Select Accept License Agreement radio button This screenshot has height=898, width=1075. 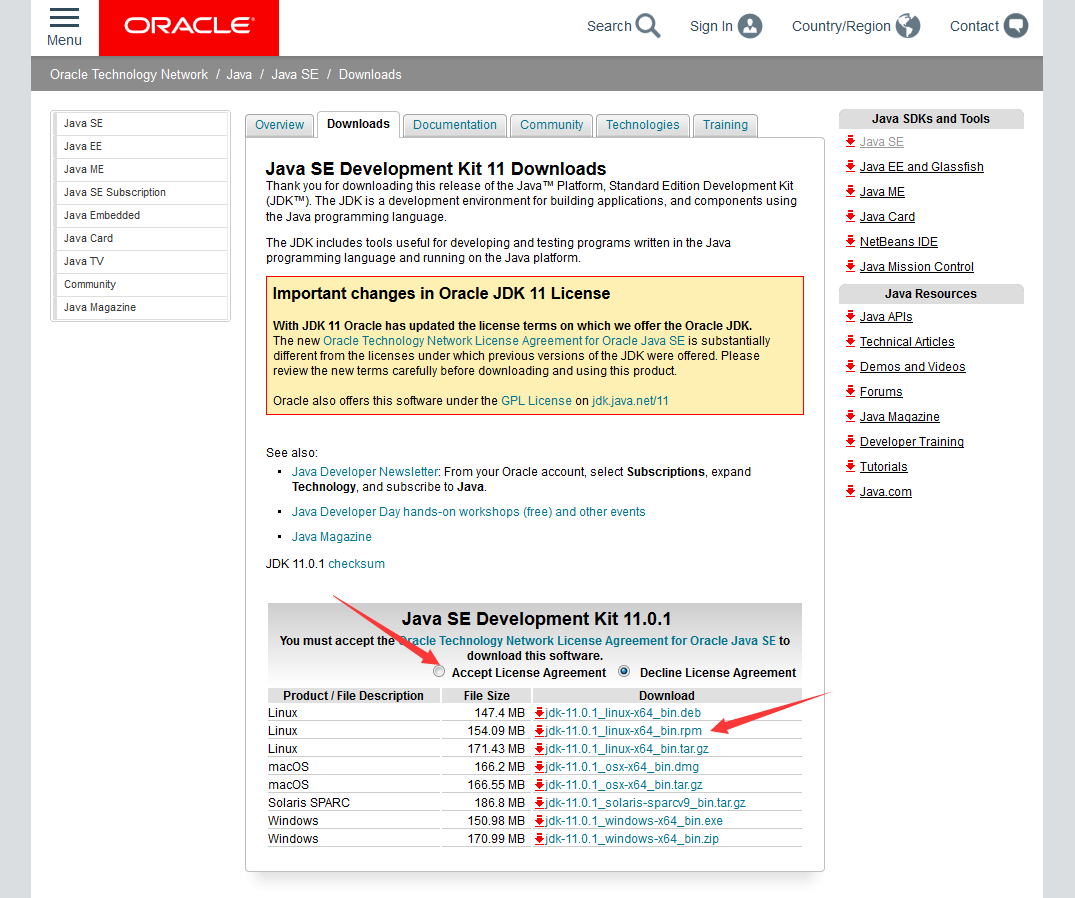pos(439,672)
